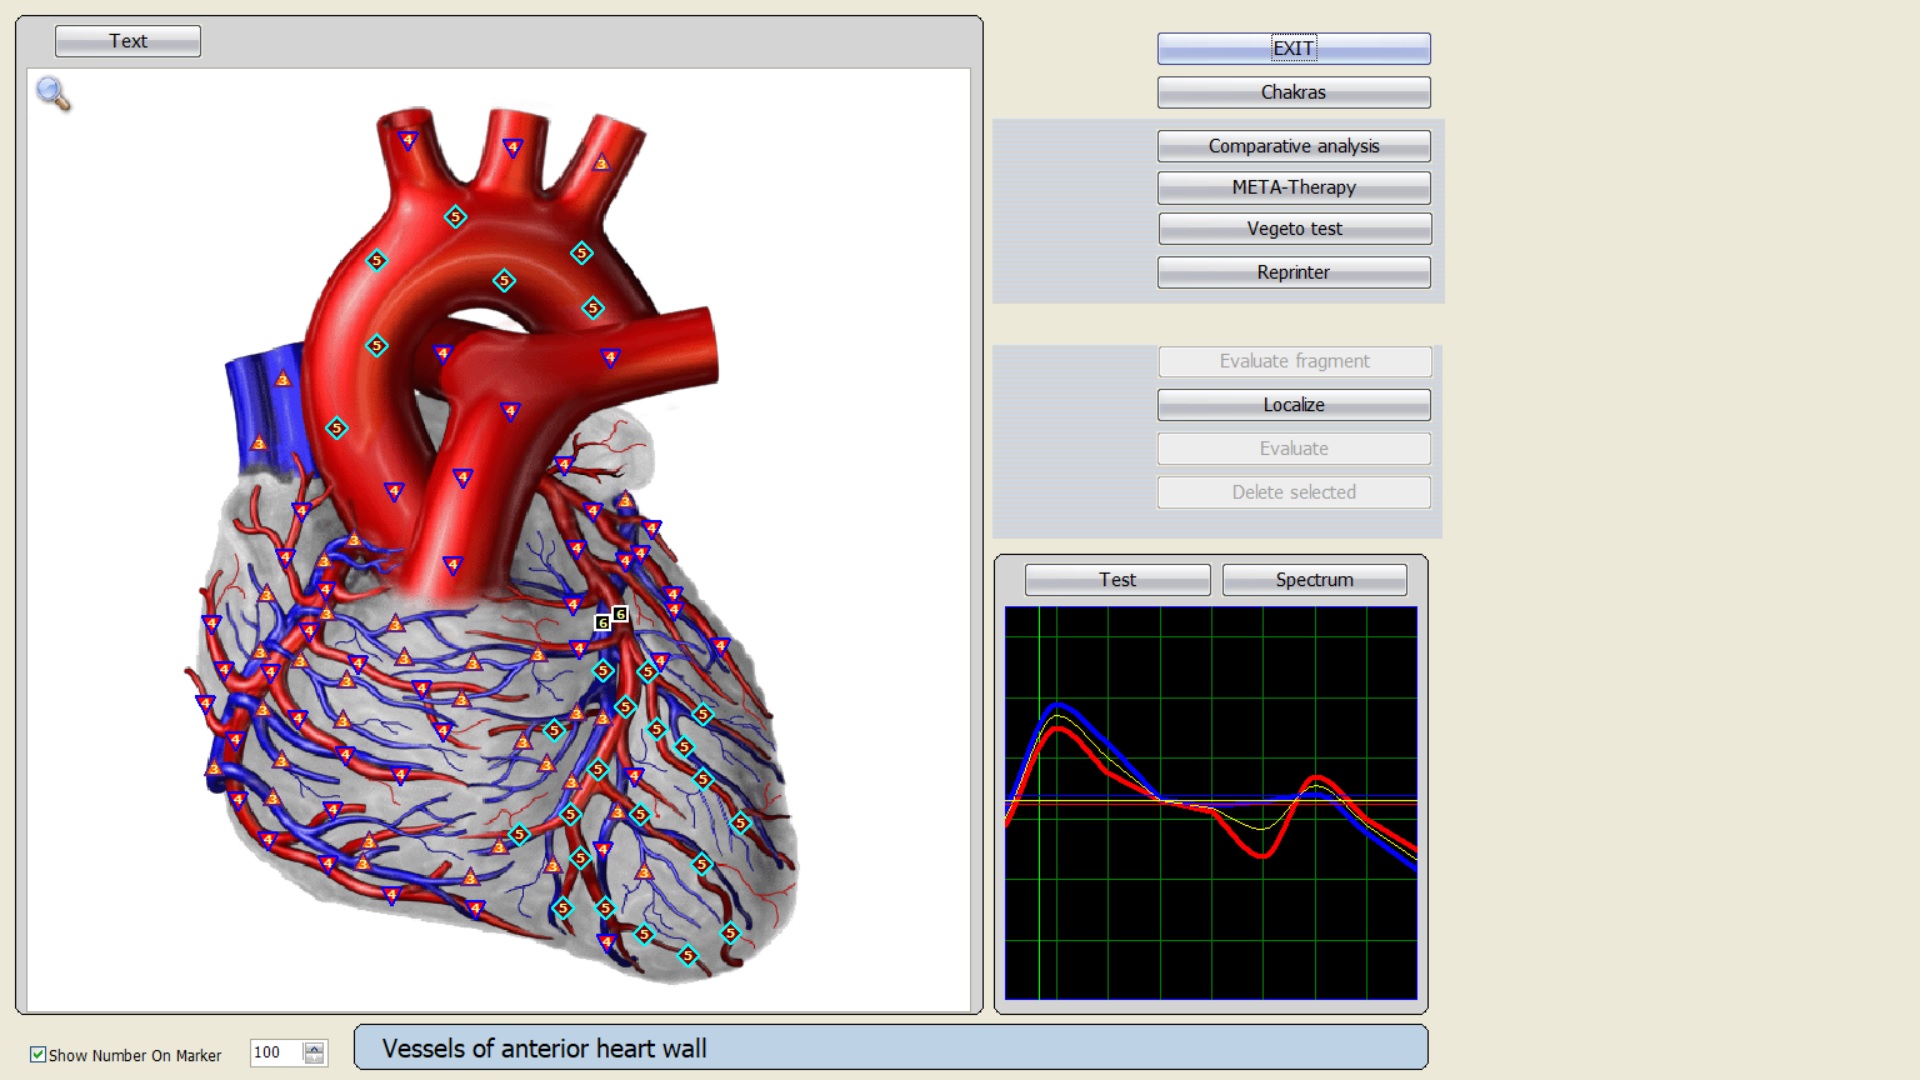Viewport: 1920px width, 1080px height.
Task: Select marker 5 at center of aortic arch
Action: click(504, 281)
